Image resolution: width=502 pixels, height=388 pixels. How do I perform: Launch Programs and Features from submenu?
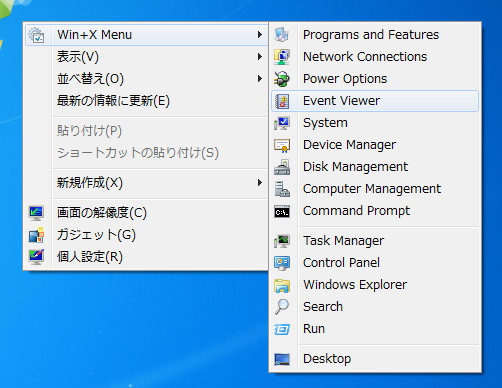[x=375, y=35]
